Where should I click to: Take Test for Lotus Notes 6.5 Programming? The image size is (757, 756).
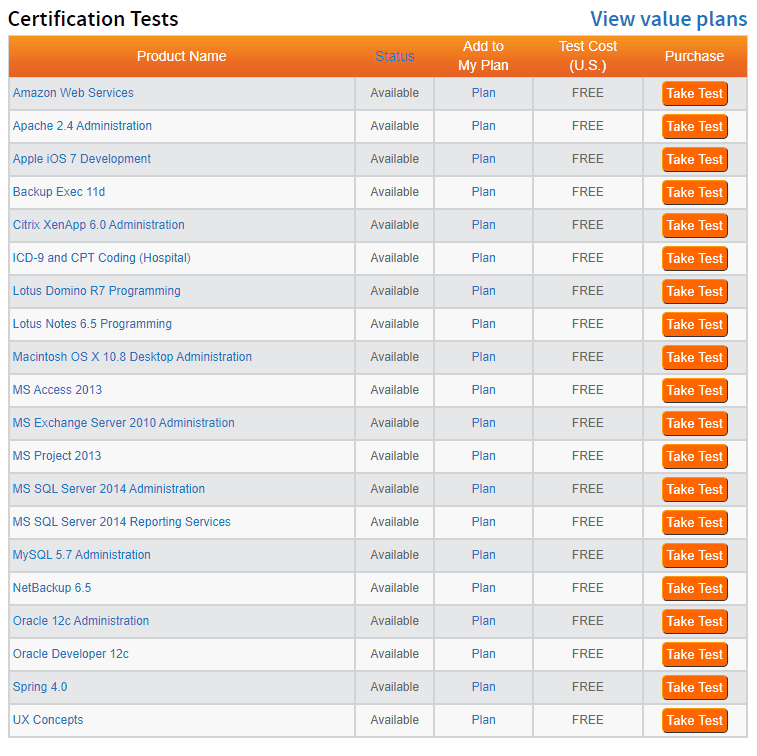click(x=694, y=324)
